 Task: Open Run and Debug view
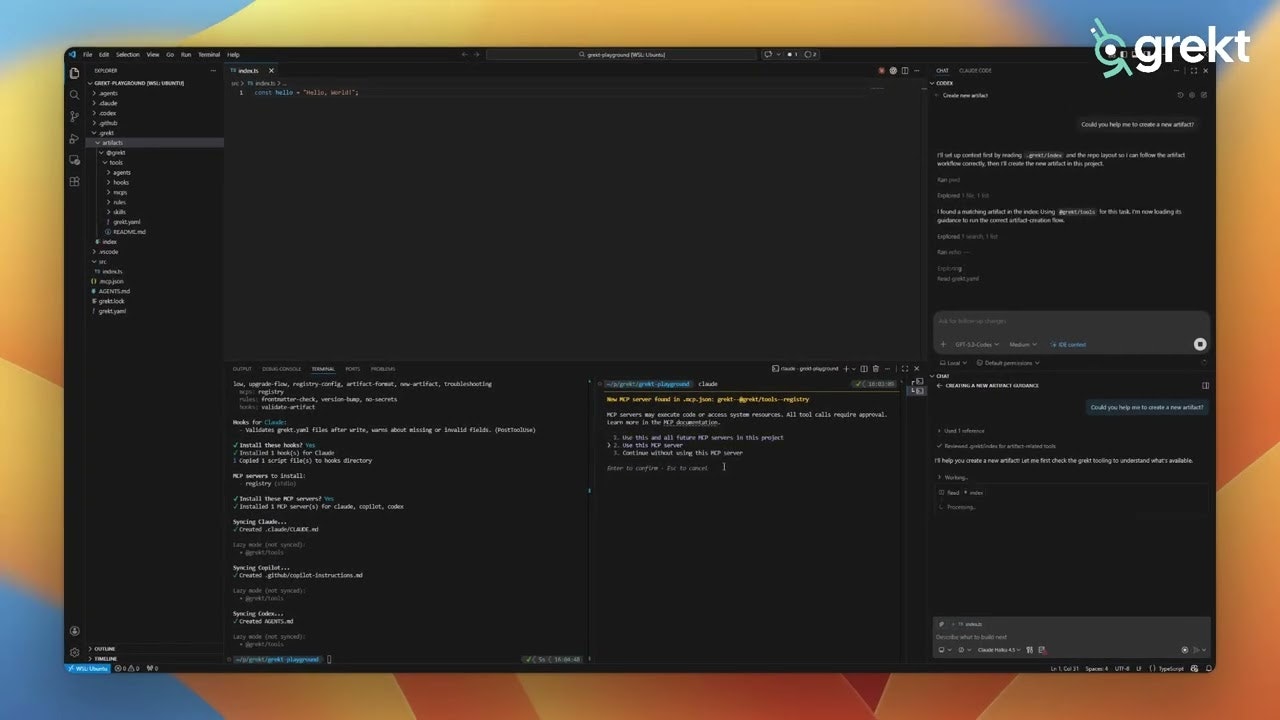75,139
